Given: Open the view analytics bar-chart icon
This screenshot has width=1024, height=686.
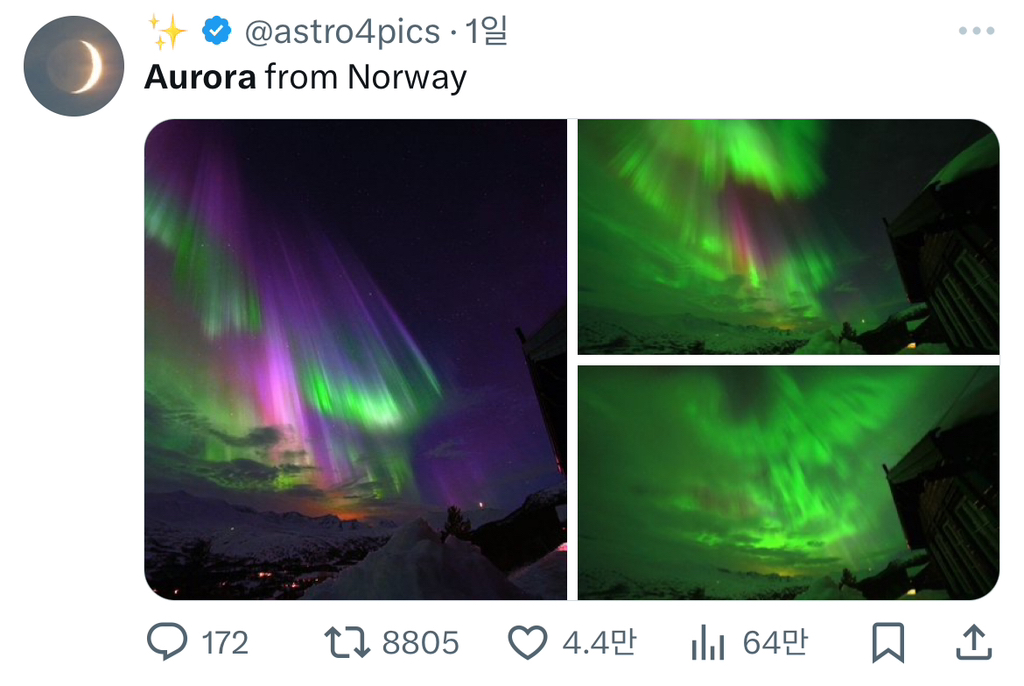Looking at the screenshot, I should pos(708,642).
